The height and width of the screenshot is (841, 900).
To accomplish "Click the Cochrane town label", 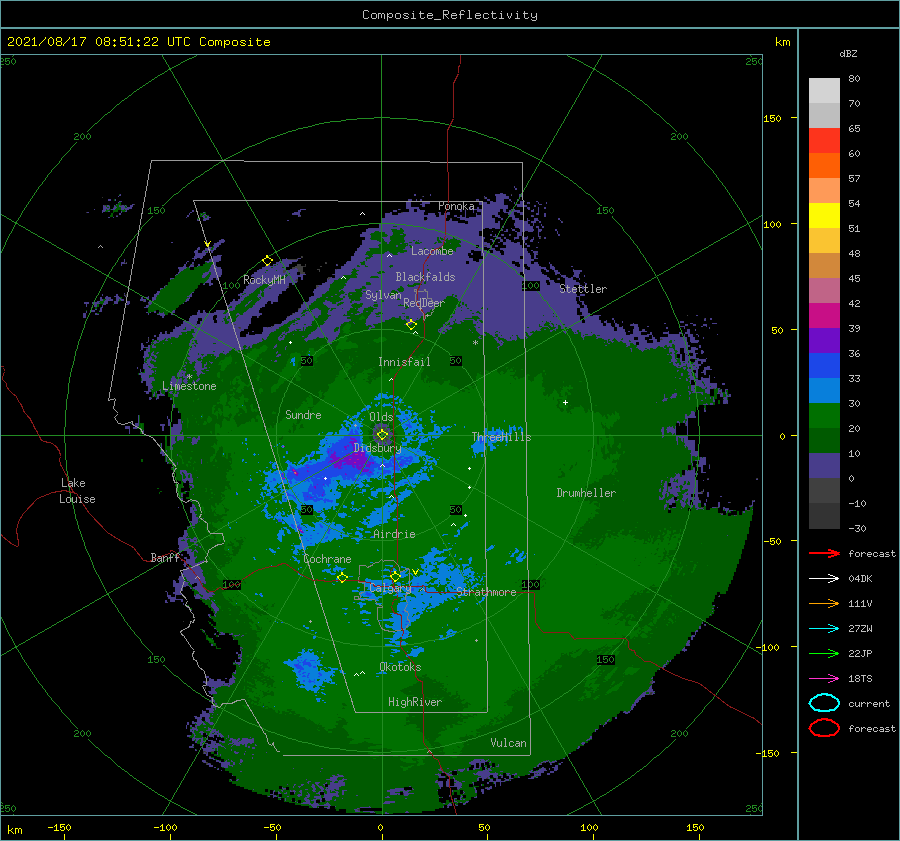I will pos(327,559).
